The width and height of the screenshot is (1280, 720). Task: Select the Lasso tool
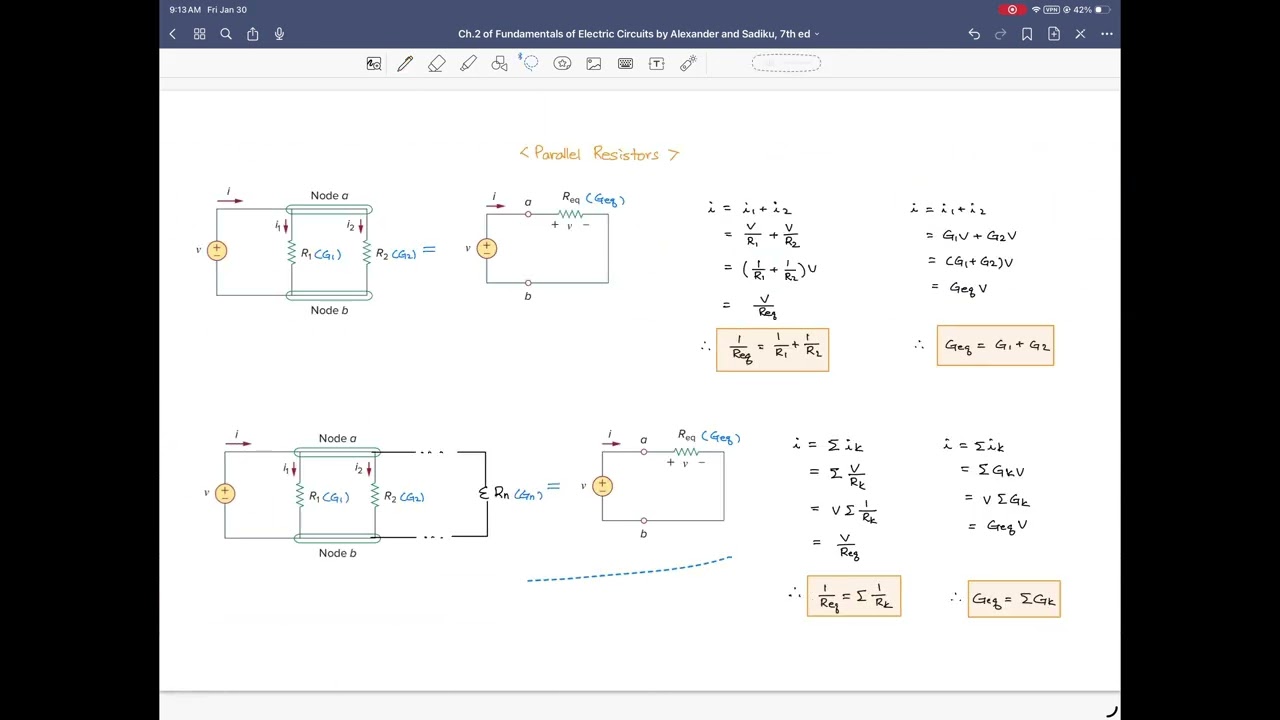pos(531,63)
